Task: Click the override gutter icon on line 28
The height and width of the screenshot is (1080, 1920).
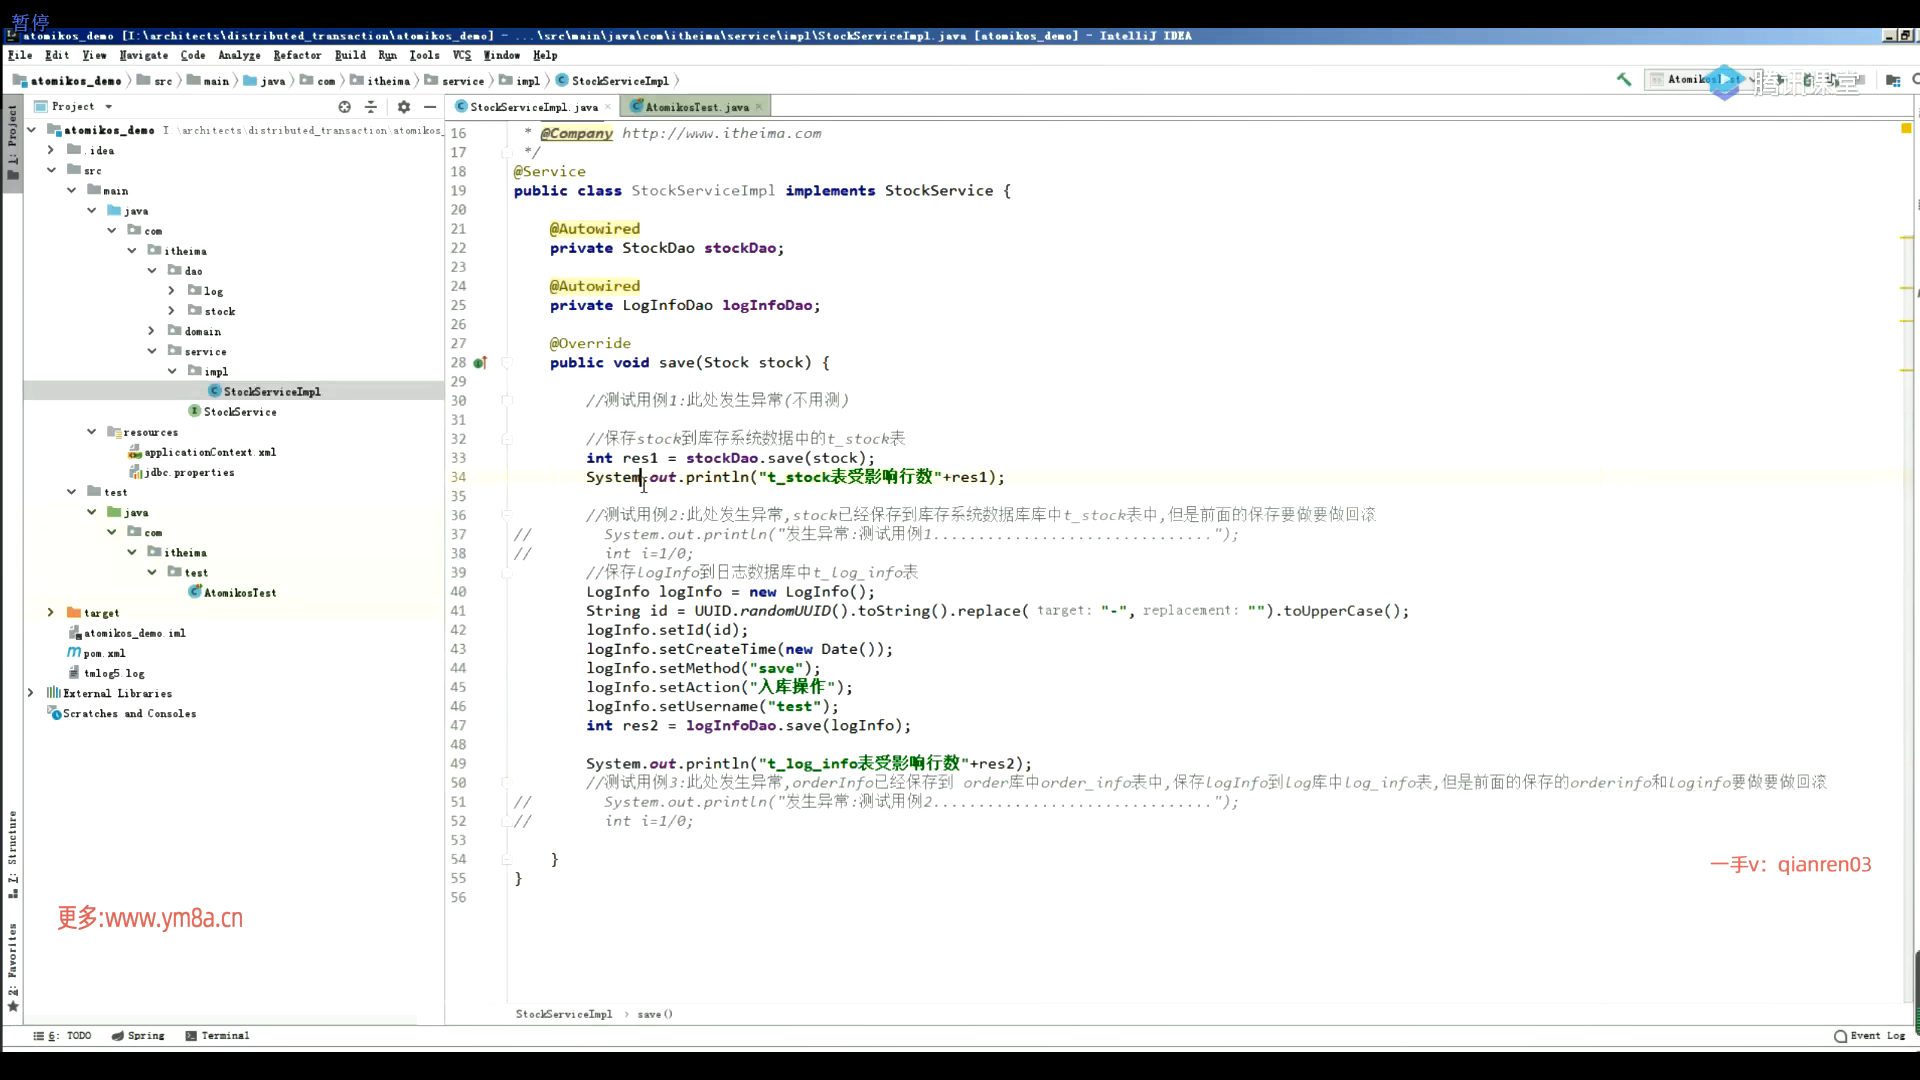Action: click(x=480, y=363)
